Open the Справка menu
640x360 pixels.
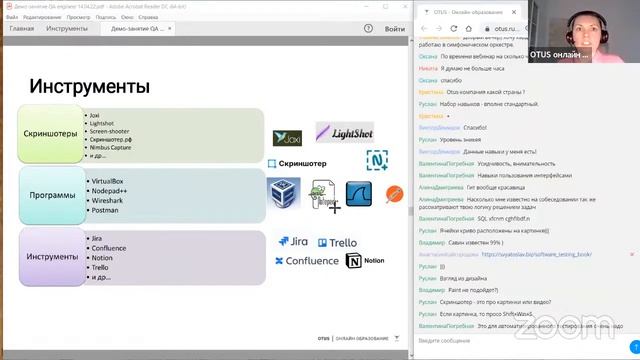pyautogui.click(x=148, y=17)
